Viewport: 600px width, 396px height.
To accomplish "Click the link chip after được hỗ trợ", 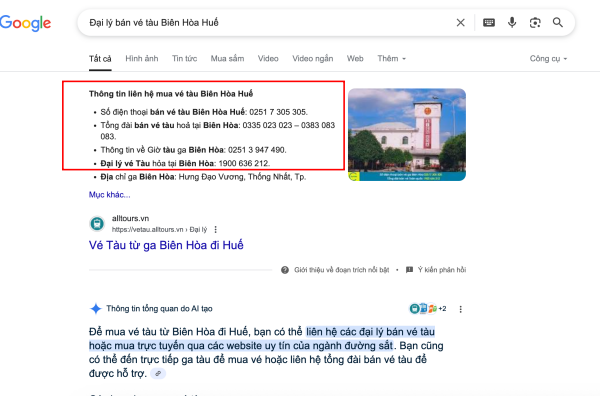I will coord(158,374).
